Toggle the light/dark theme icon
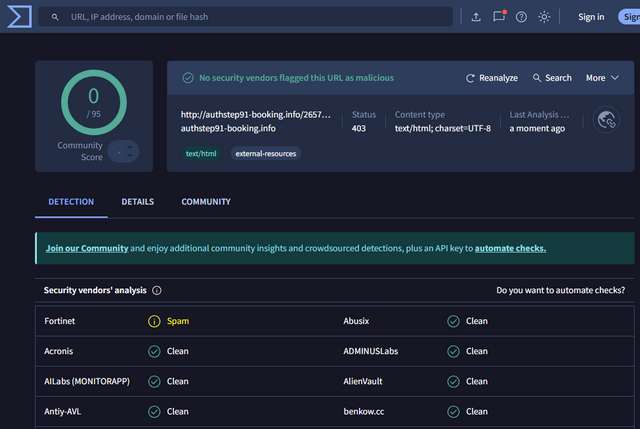This screenshot has height=429, width=640. coord(544,17)
